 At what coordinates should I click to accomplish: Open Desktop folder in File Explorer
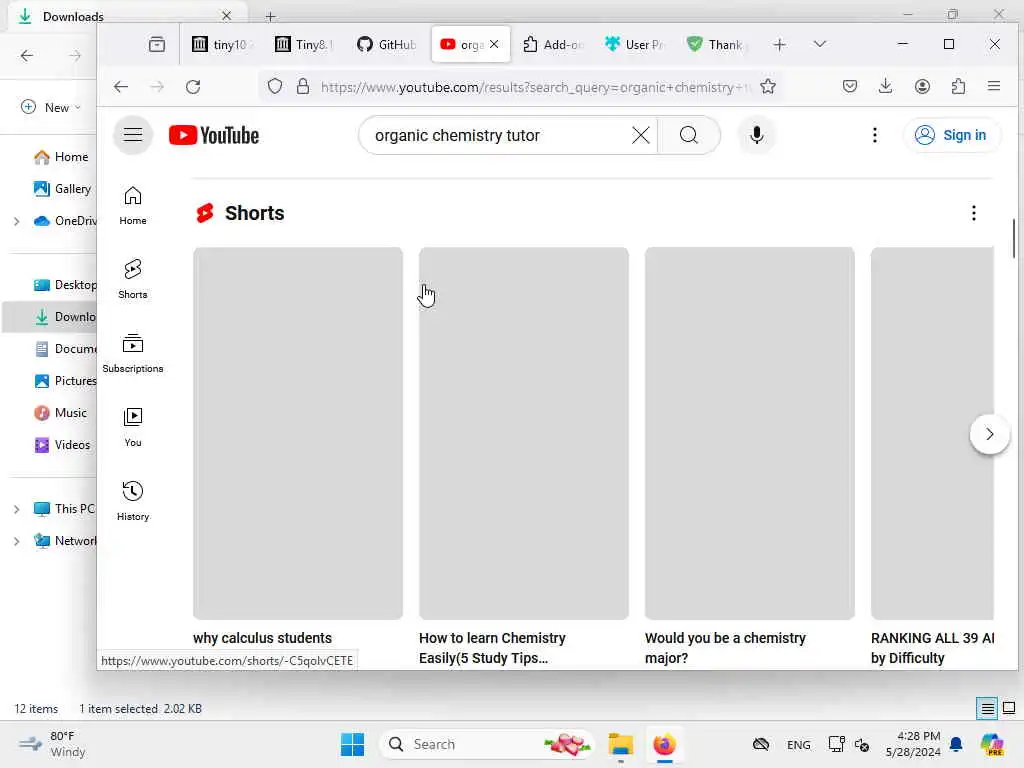[x=65, y=285]
